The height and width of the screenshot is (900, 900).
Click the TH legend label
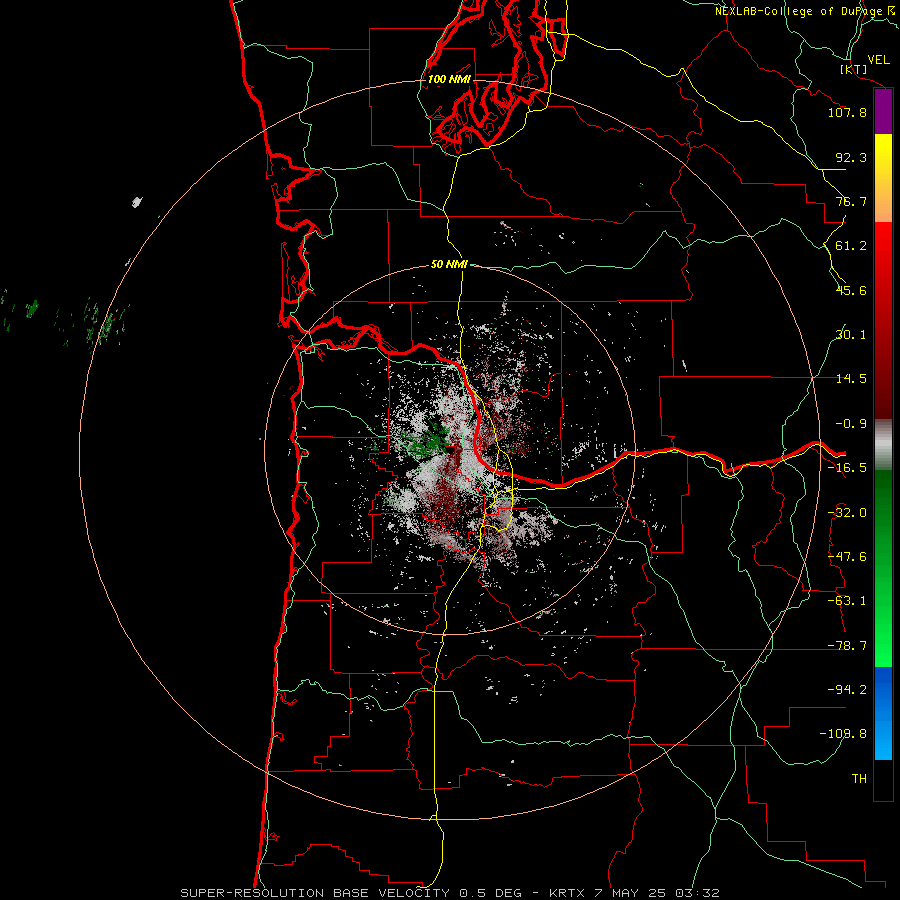859,778
